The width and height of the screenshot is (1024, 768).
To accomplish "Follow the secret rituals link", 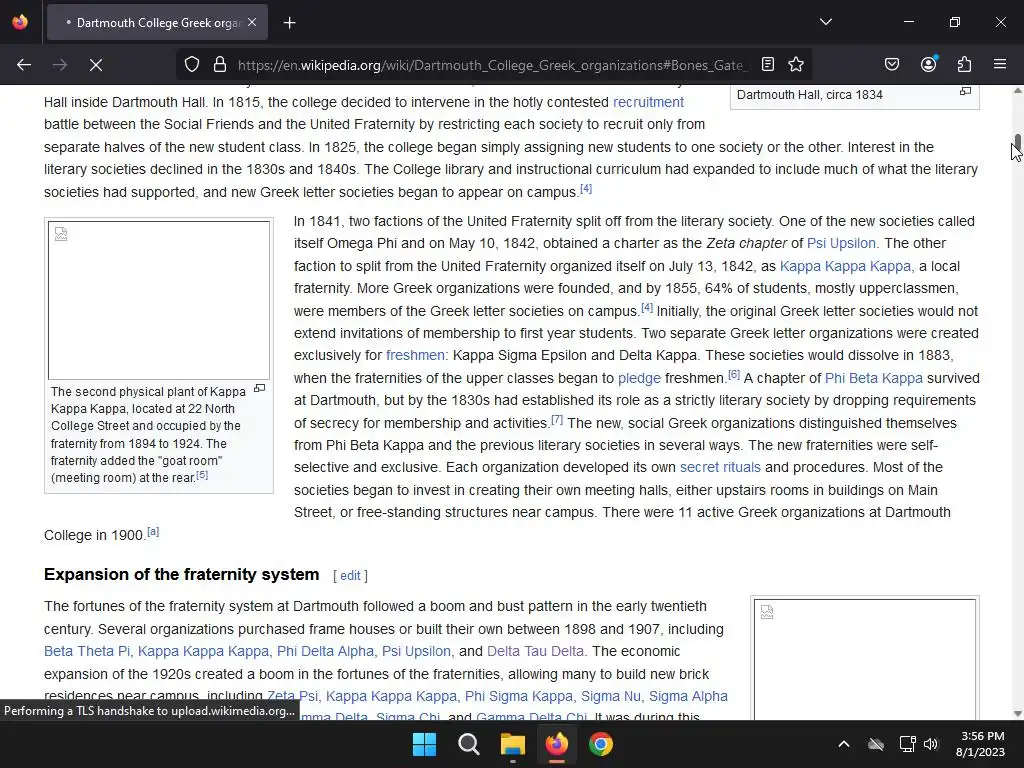I will (720, 467).
